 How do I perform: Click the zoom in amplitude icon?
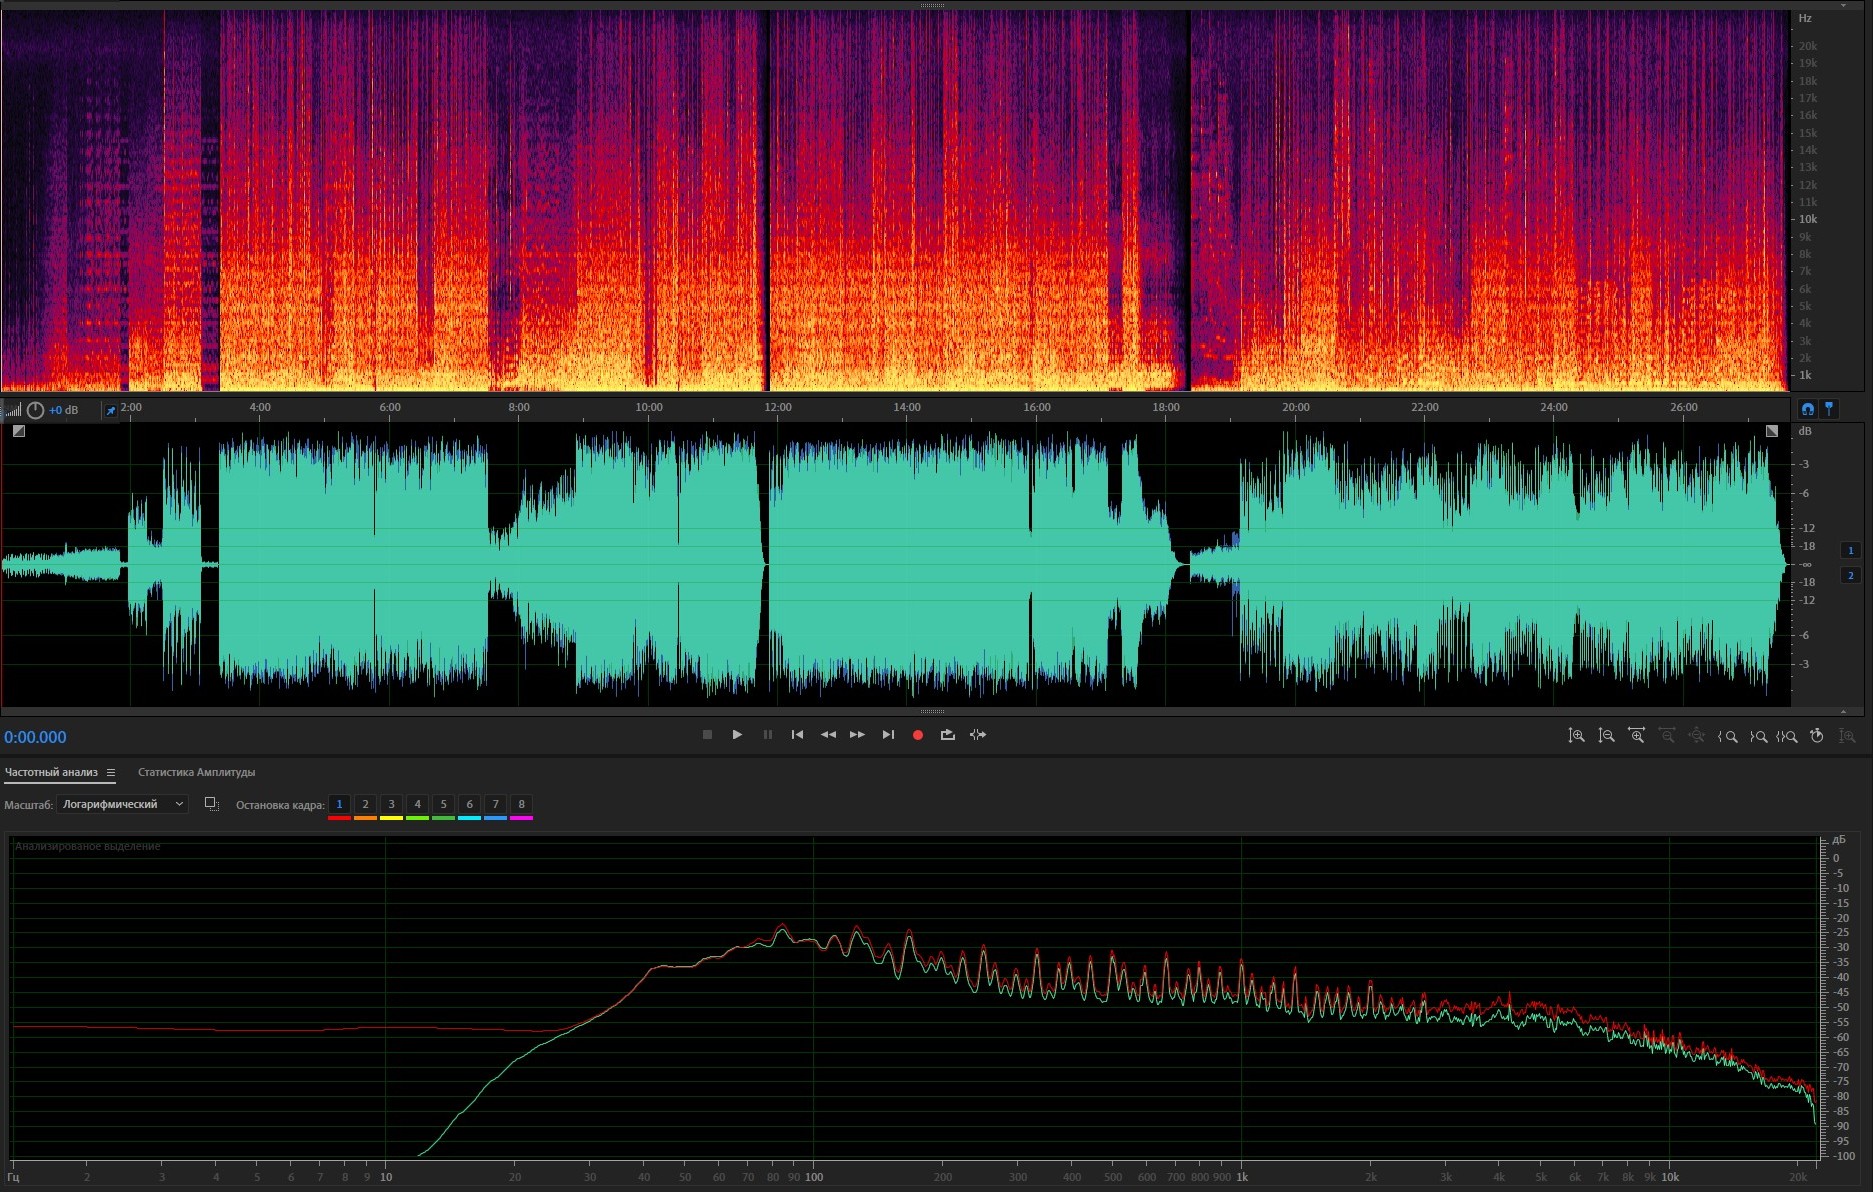tap(1576, 736)
